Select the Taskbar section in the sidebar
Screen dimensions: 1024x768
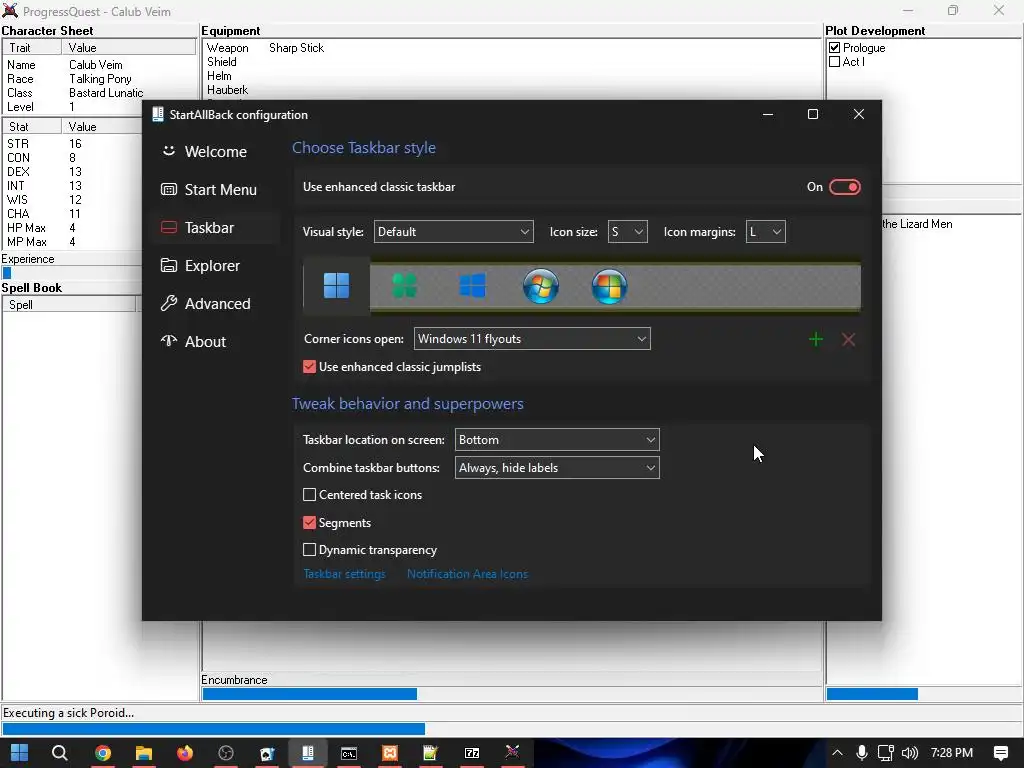[214, 227]
